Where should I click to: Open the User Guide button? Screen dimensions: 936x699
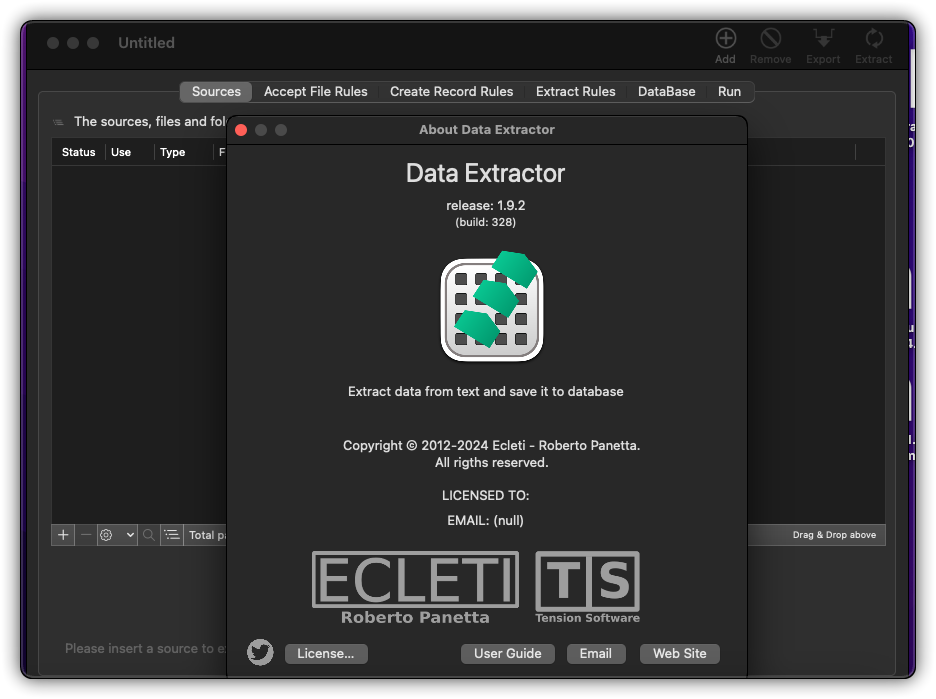[x=507, y=653]
